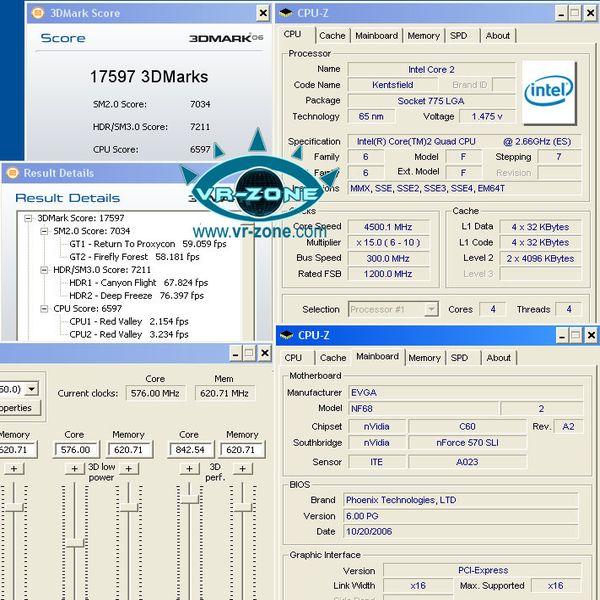Click the bottom CPU-Z window chip icon
Image resolution: width=600 pixels, height=600 pixels.
tap(287, 336)
